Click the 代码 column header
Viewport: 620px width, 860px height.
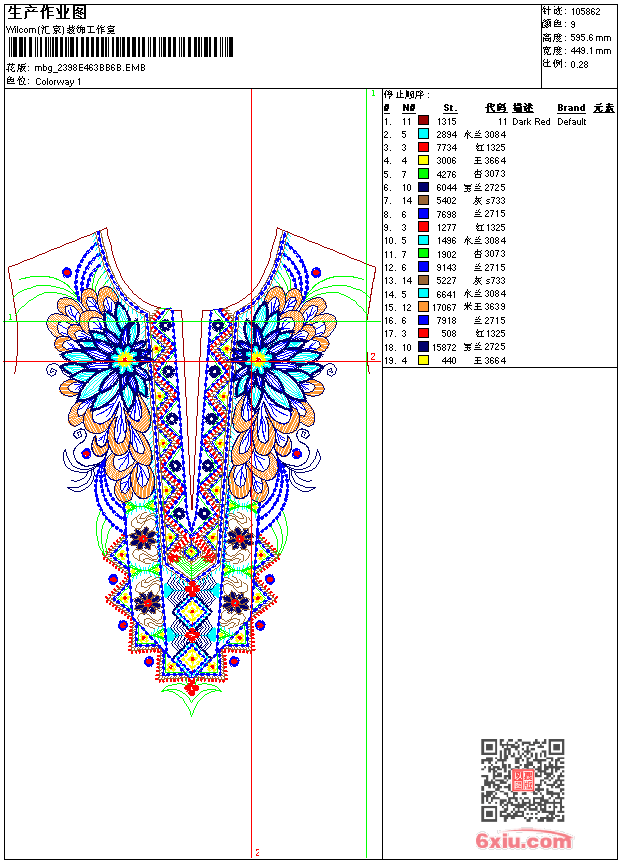(496, 108)
